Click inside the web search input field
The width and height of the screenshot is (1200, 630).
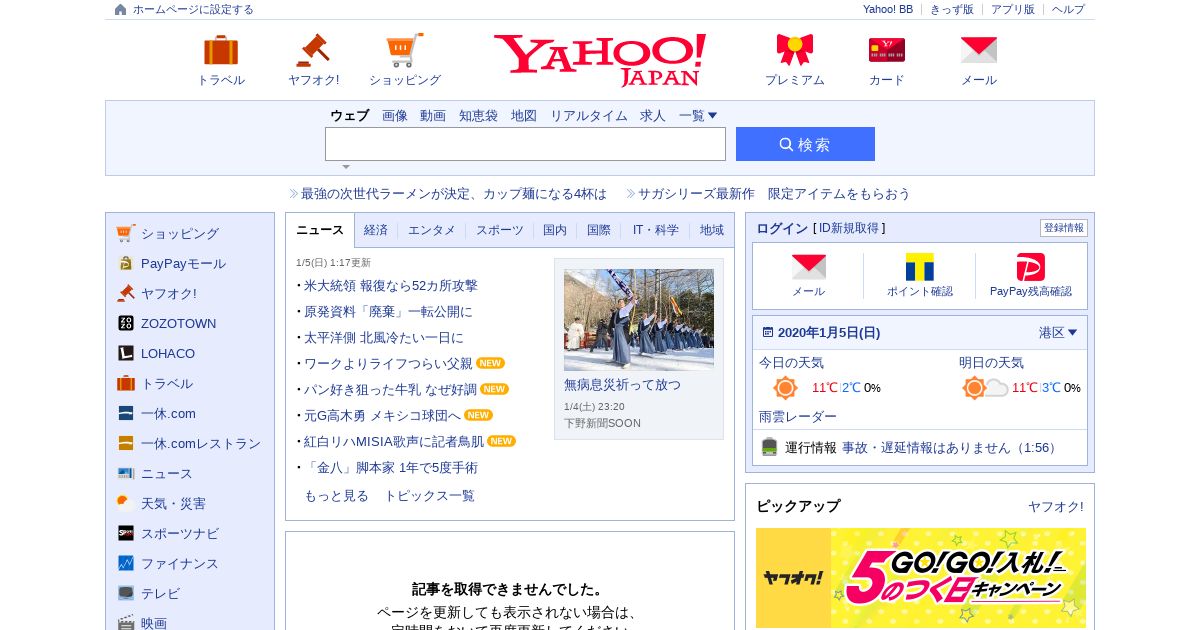coord(525,144)
